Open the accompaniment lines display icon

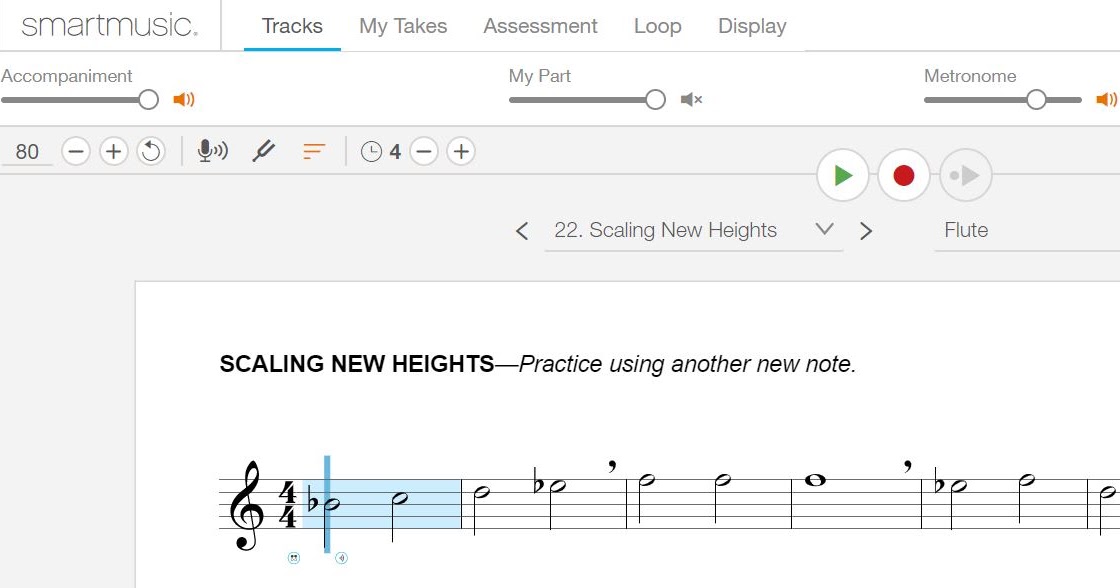pyautogui.click(x=313, y=151)
